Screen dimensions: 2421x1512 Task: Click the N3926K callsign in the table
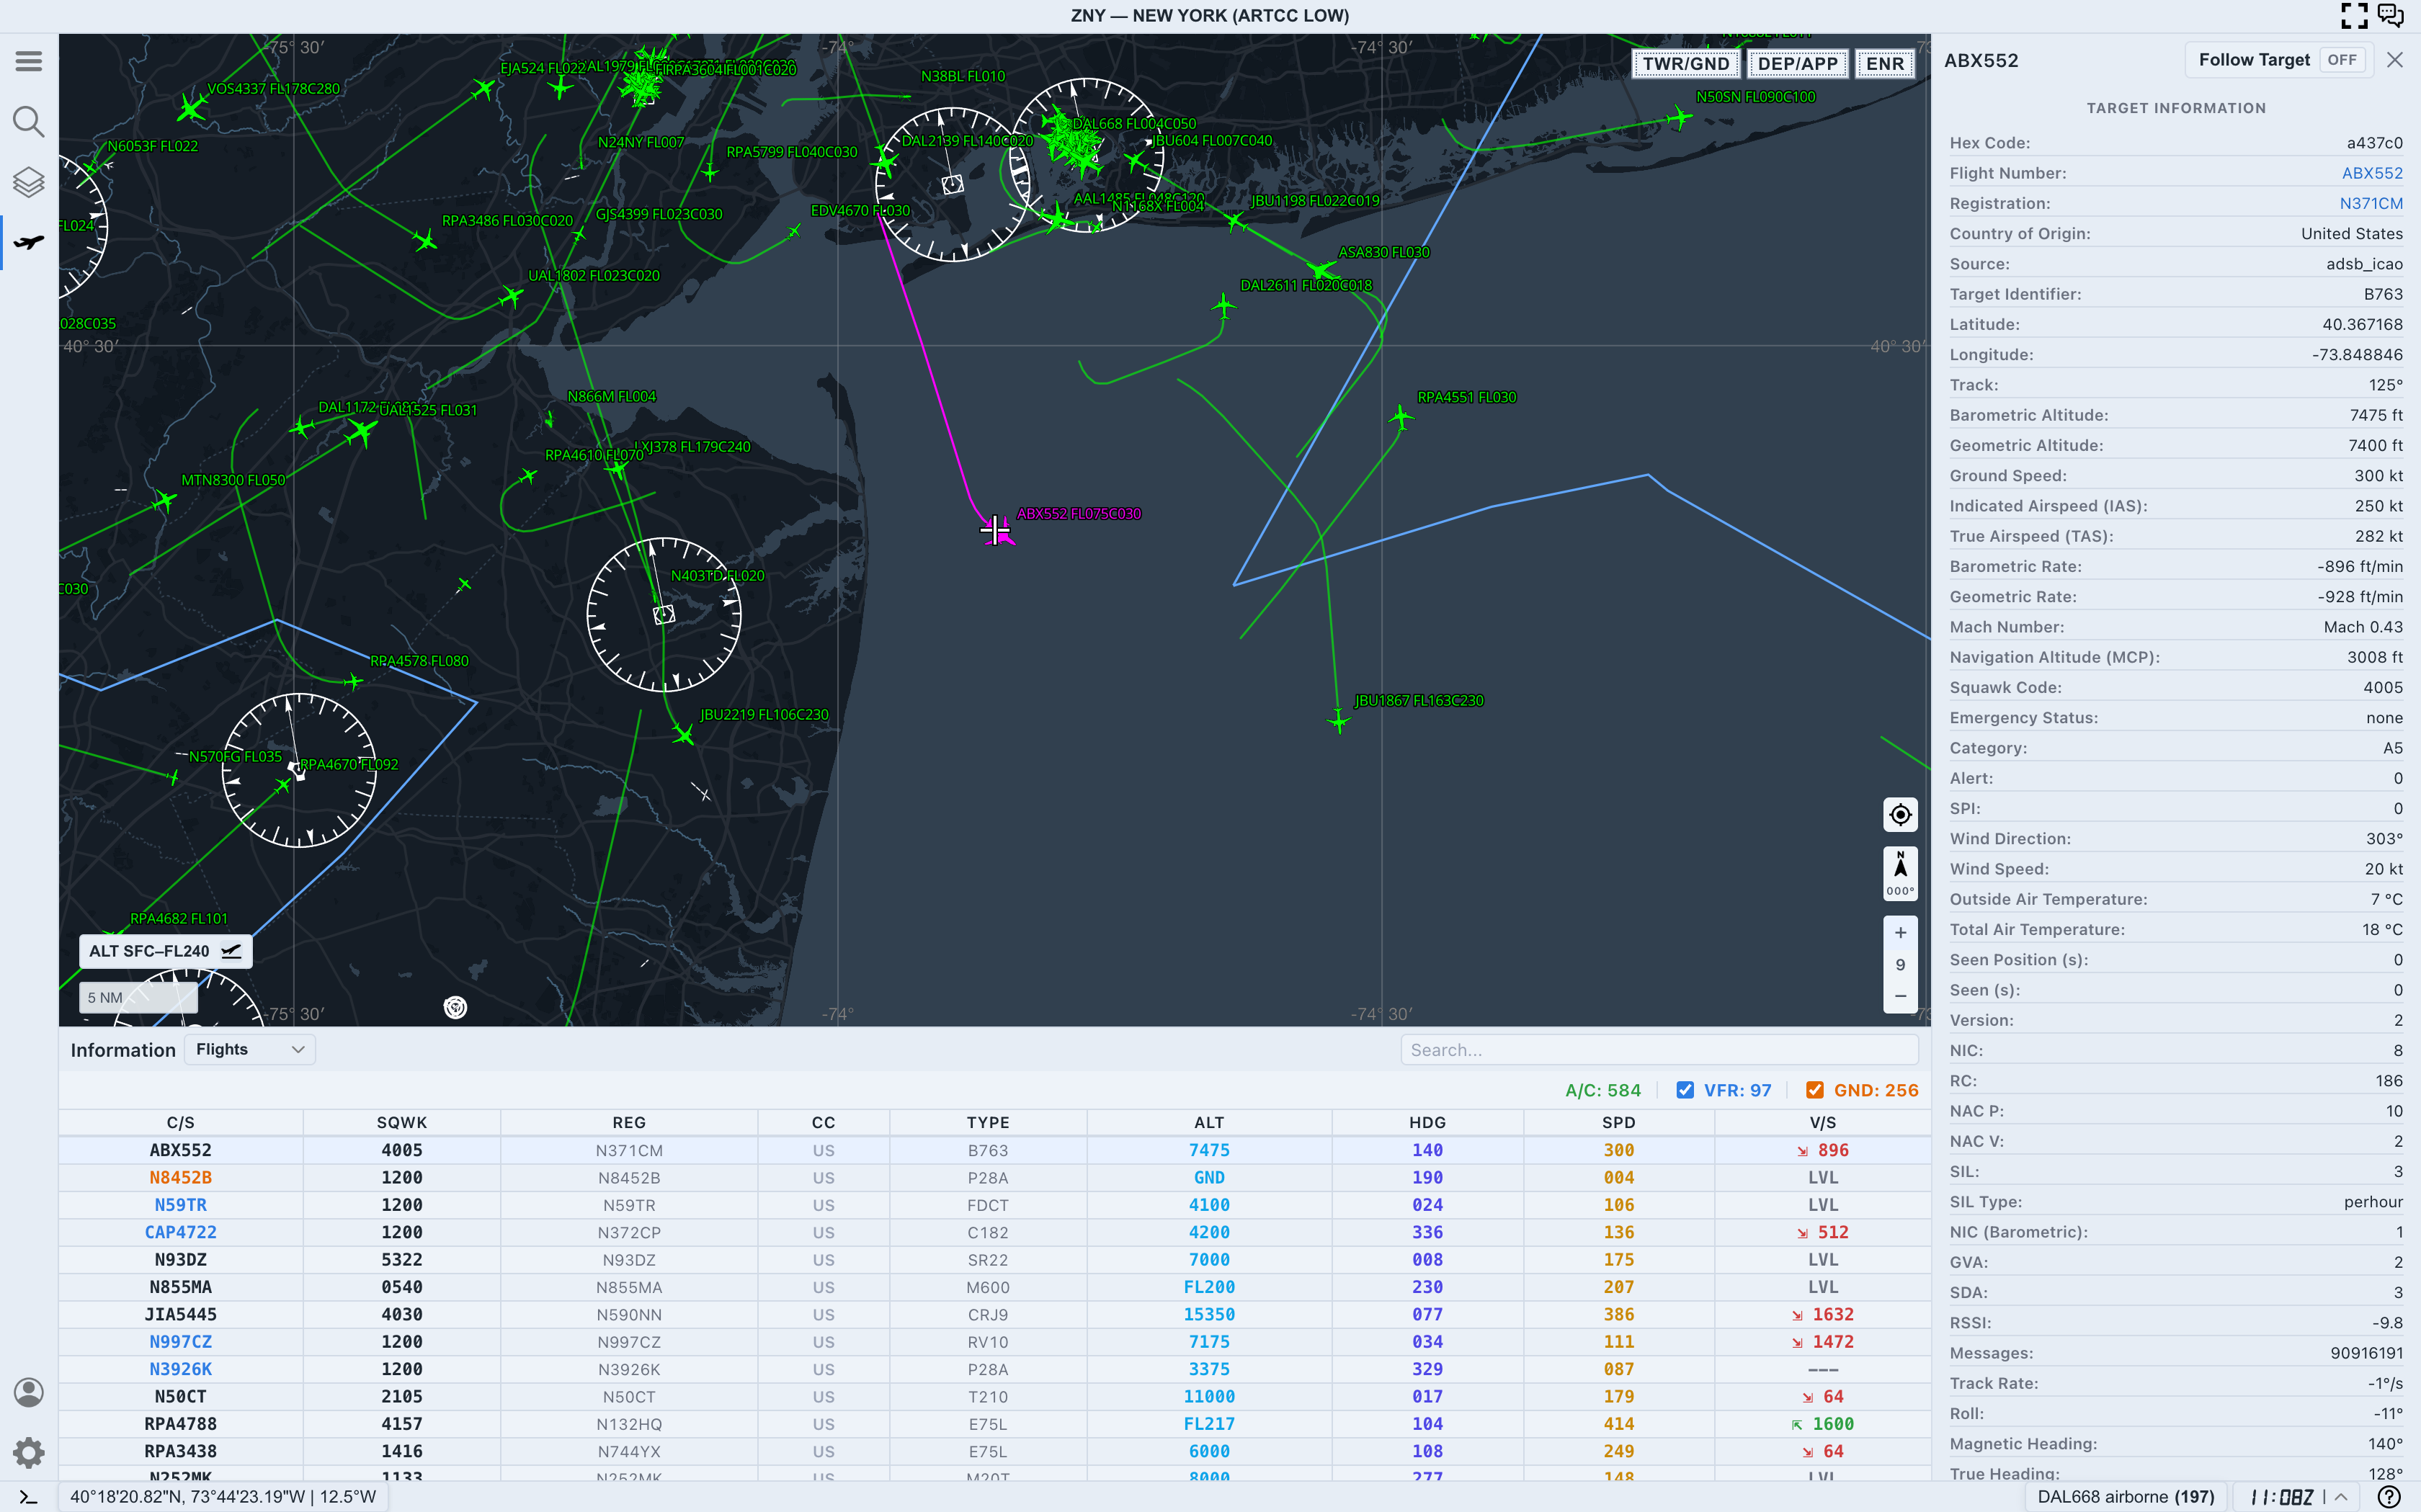180,1369
